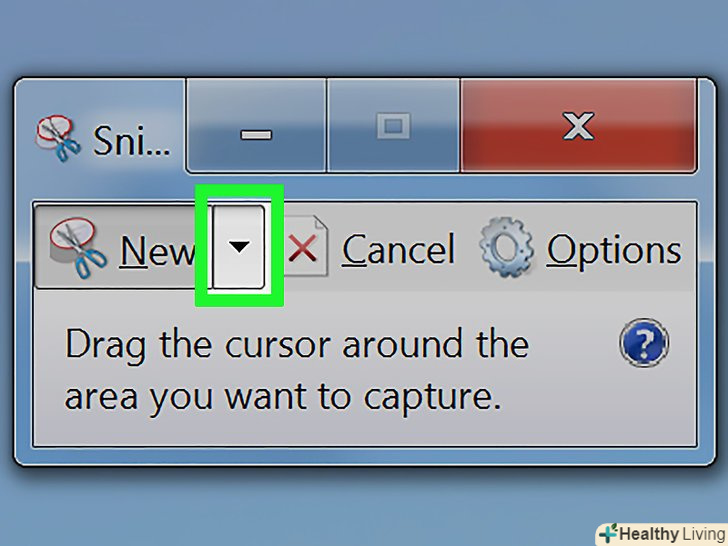This screenshot has height=546, width=728.
Task: Open the New snip mode dropdown arrow
Action: click(x=239, y=246)
